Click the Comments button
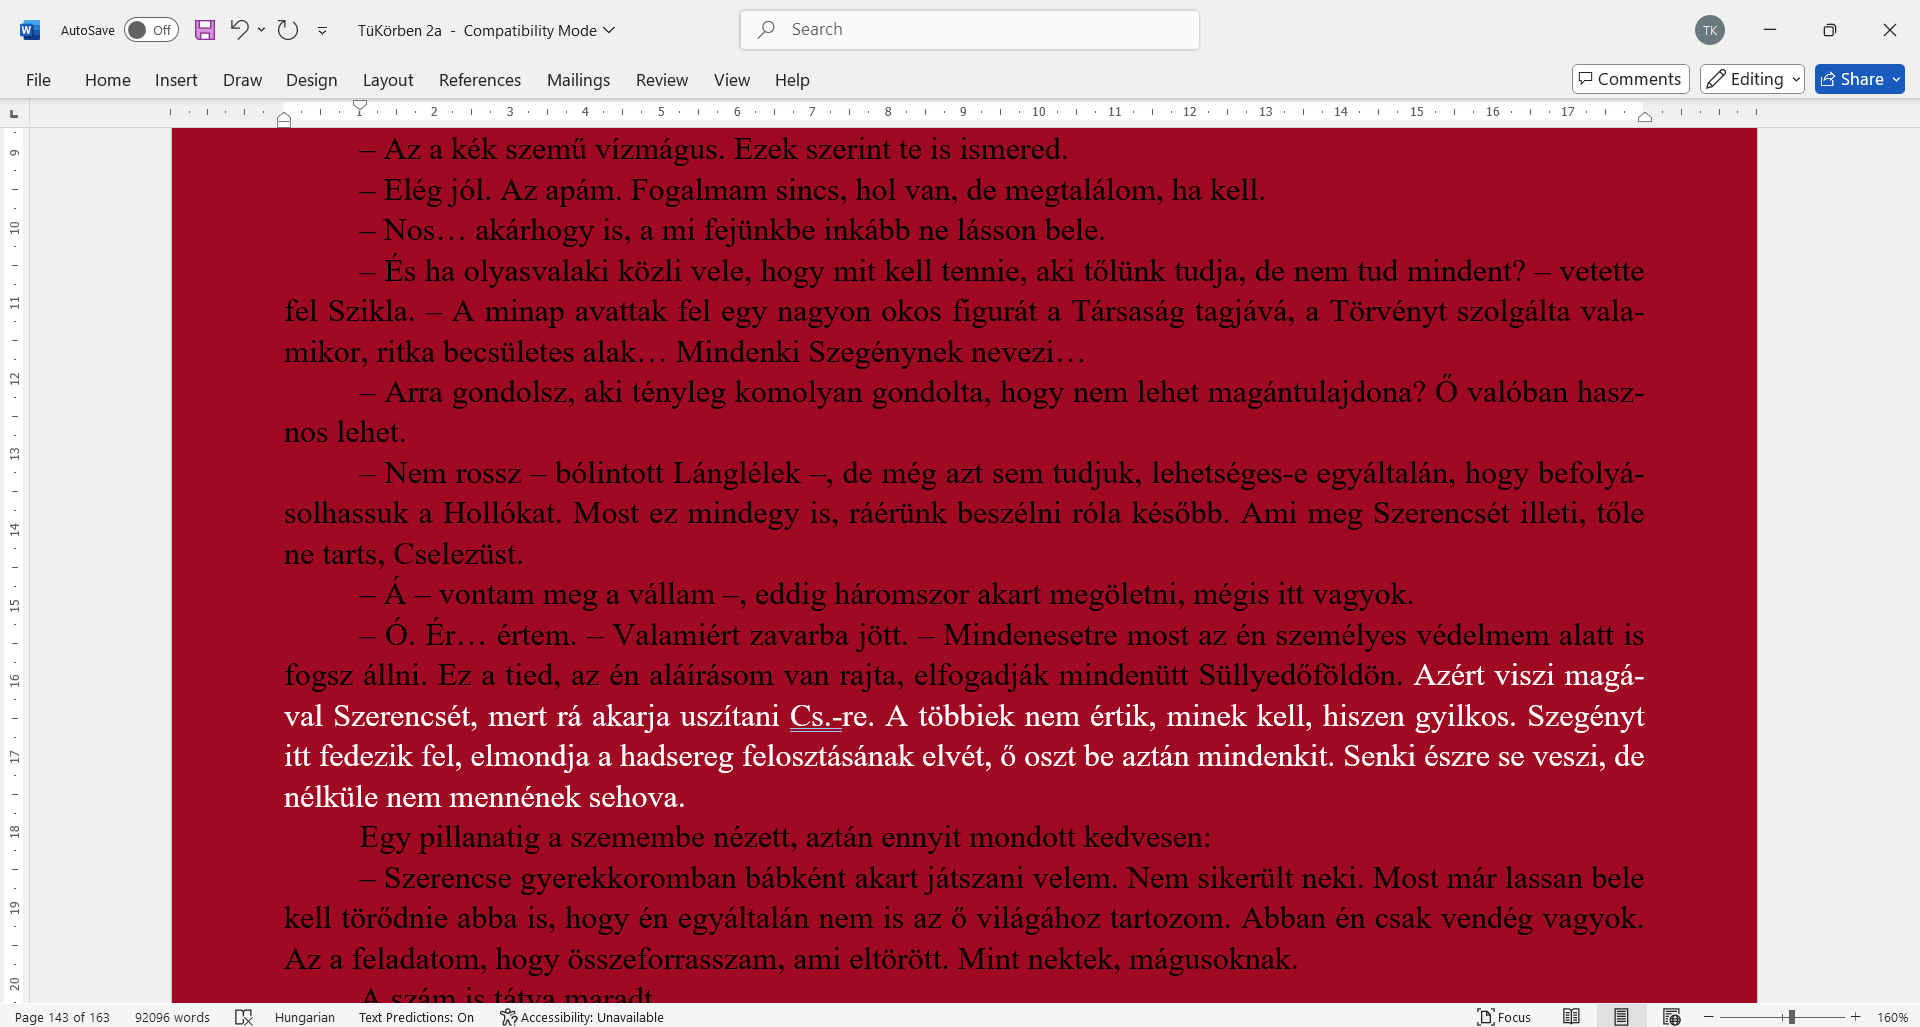The width and height of the screenshot is (1920, 1027). pos(1630,79)
